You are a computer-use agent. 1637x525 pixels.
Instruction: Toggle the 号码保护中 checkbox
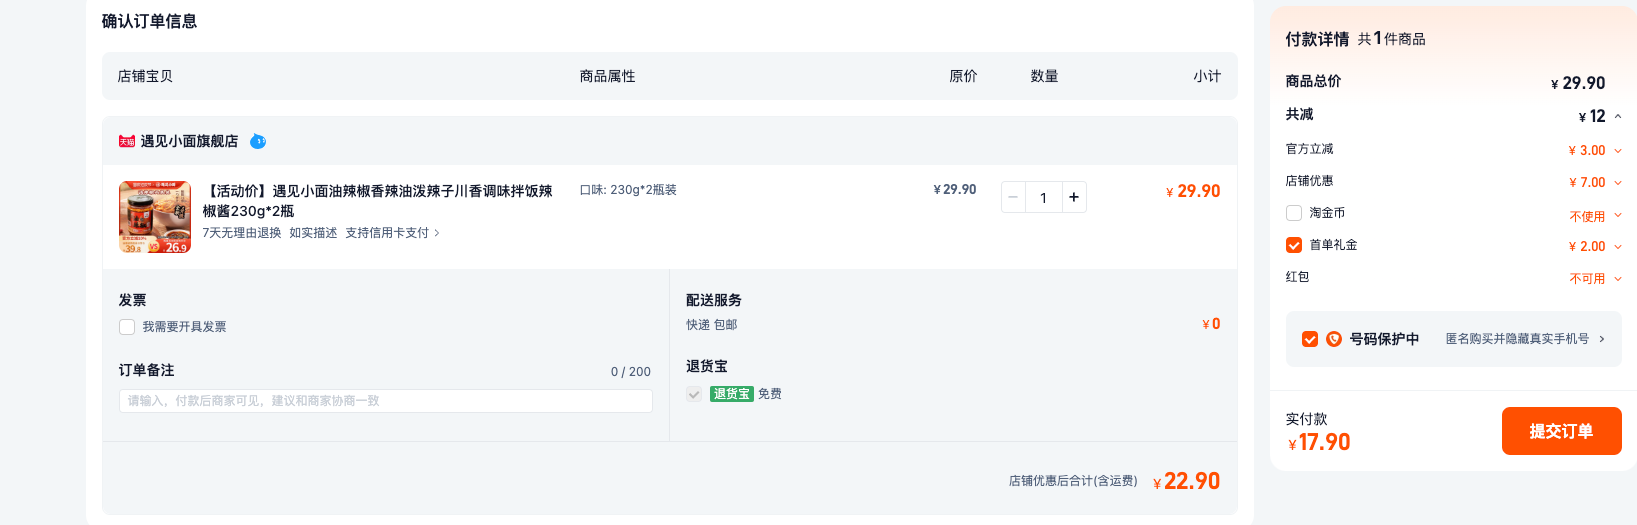1310,339
